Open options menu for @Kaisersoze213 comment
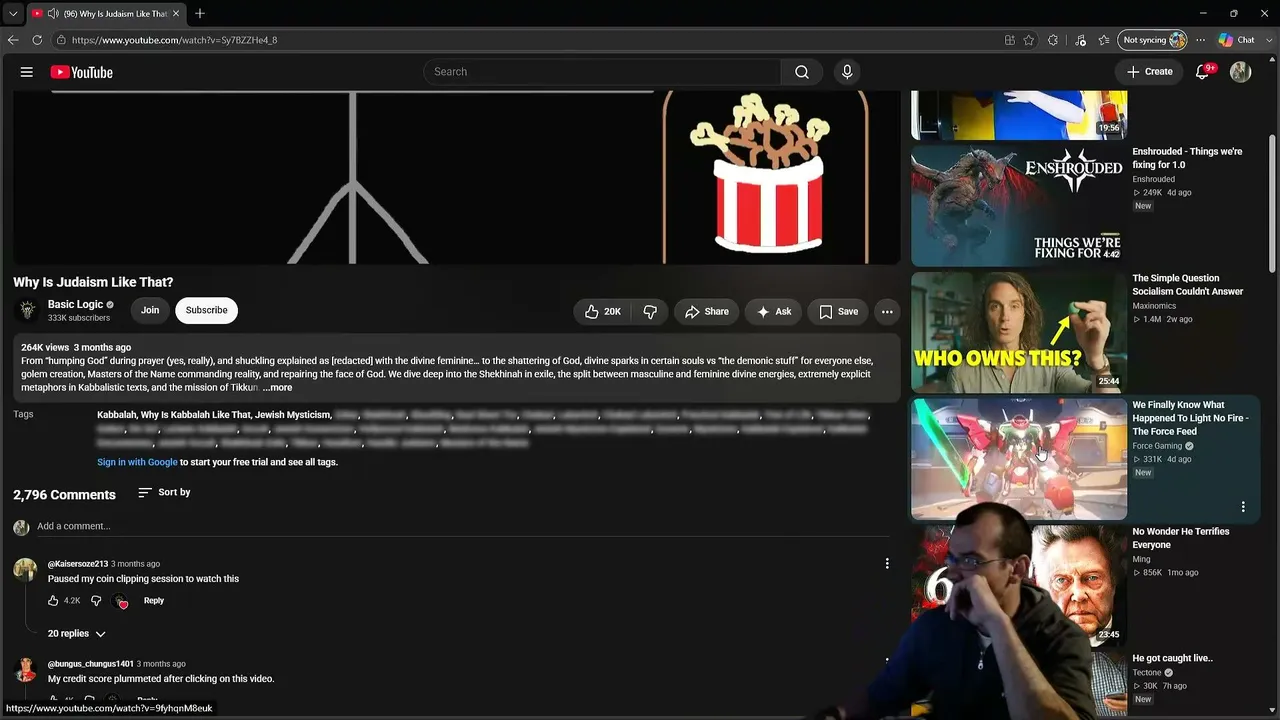The image size is (1280, 720). [x=887, y=564]
